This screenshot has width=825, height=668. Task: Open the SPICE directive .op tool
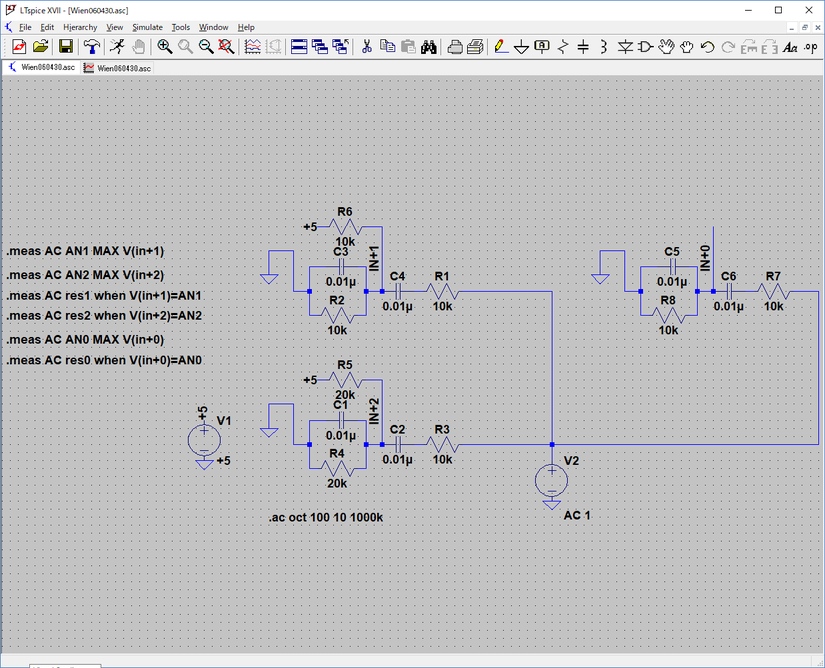[810, 47]
